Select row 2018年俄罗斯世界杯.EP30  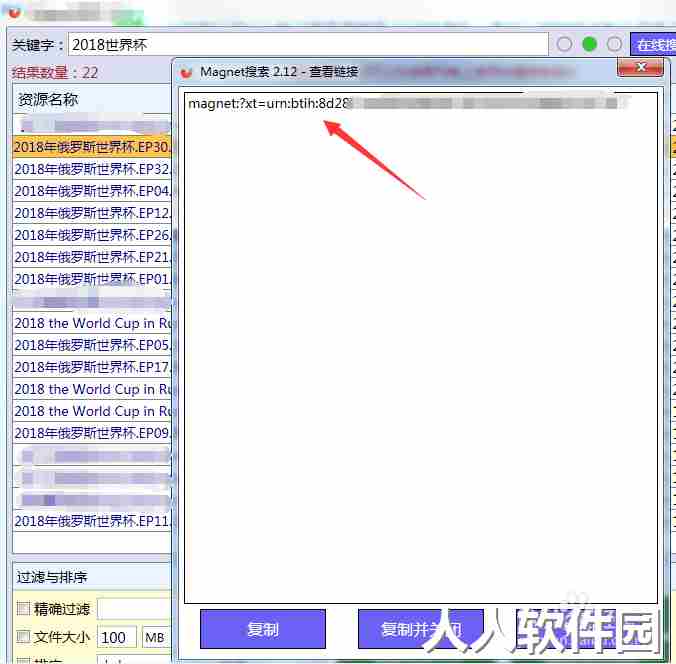point(92,147)
